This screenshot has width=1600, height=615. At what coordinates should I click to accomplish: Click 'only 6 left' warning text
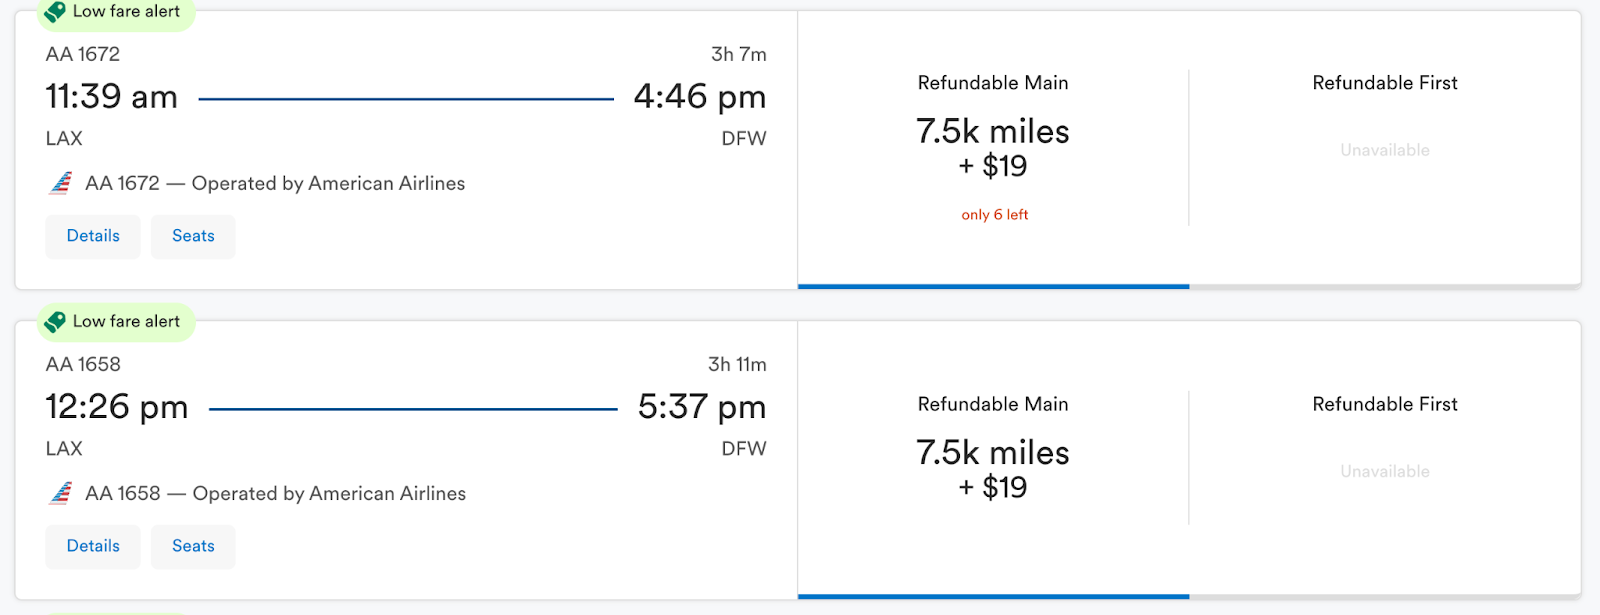[994, 214]
